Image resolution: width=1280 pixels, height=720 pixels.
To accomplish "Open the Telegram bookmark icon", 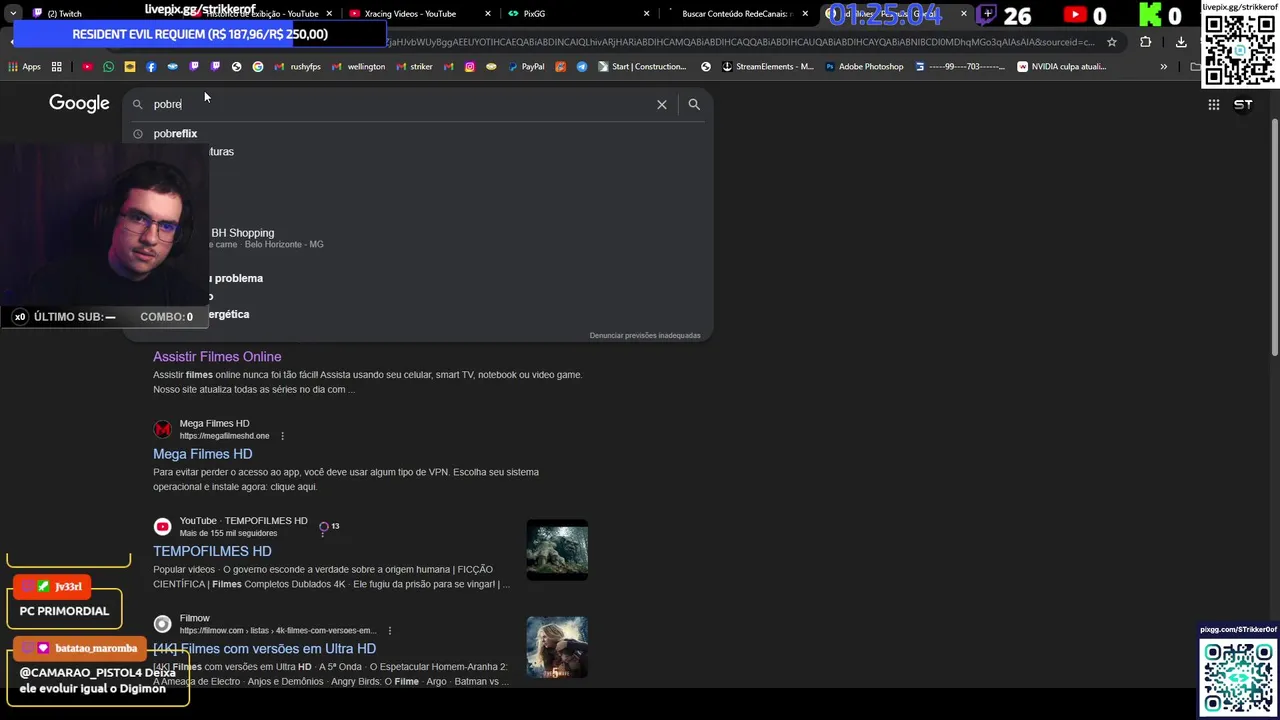I will click(582, 67).
